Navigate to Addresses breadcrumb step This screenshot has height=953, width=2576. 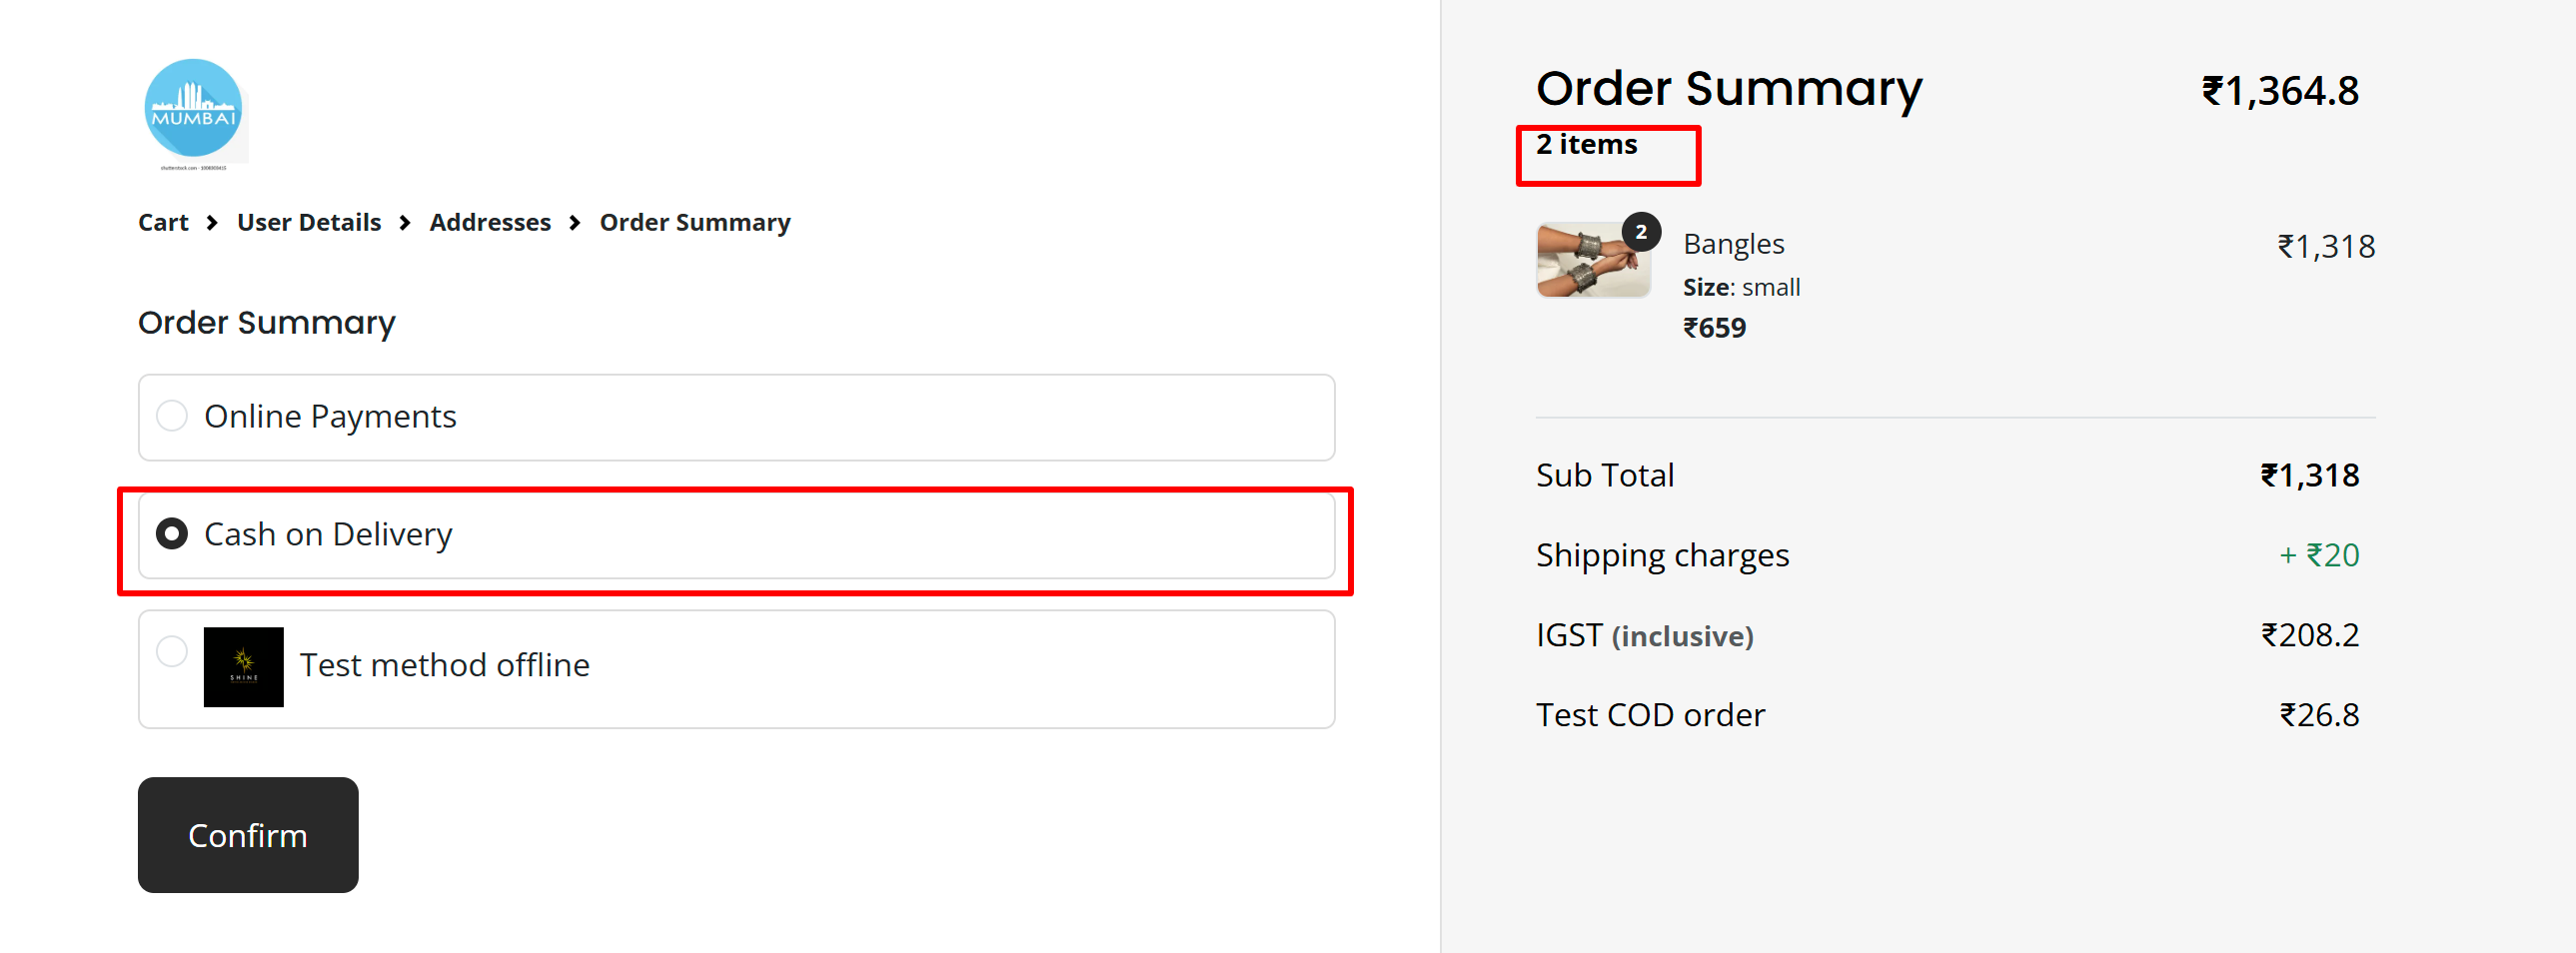[x=490, y=223]
